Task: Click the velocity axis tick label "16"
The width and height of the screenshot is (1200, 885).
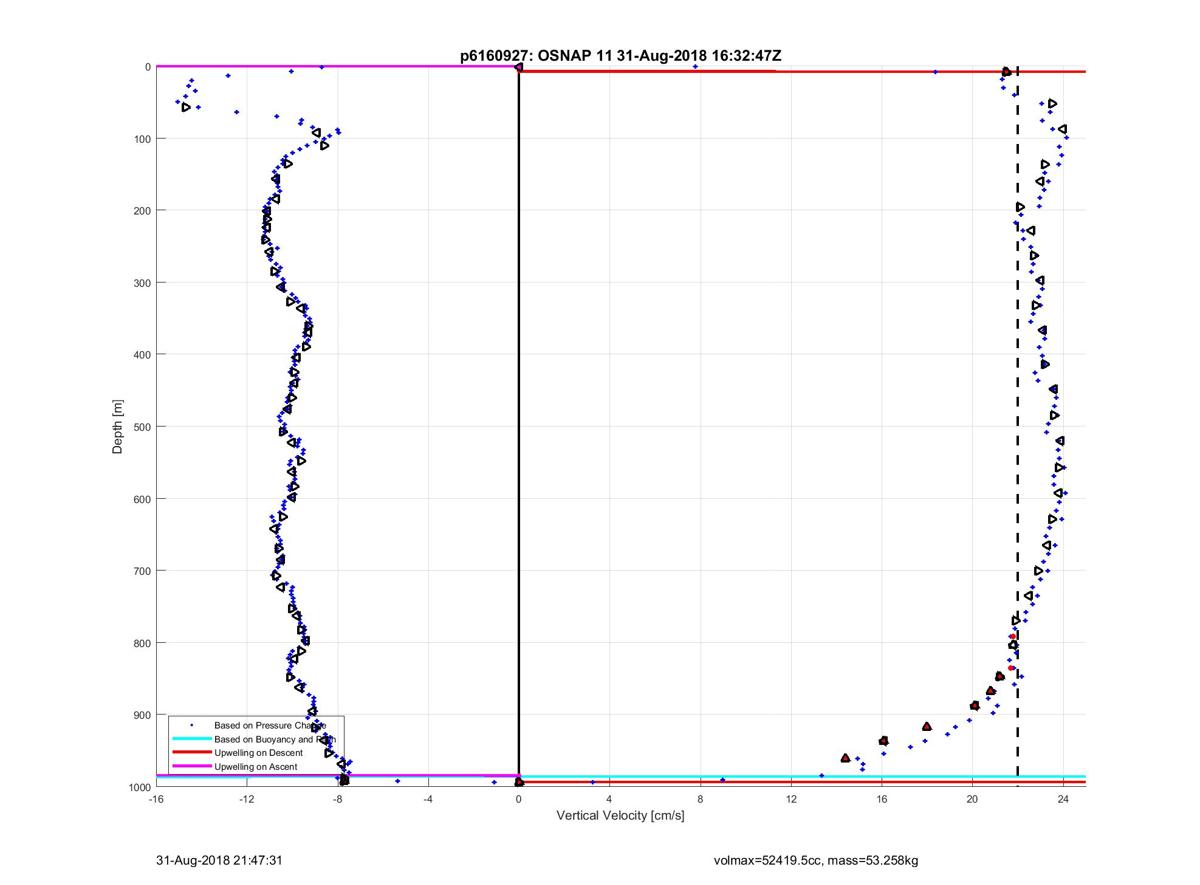Action: pos(882,800)
